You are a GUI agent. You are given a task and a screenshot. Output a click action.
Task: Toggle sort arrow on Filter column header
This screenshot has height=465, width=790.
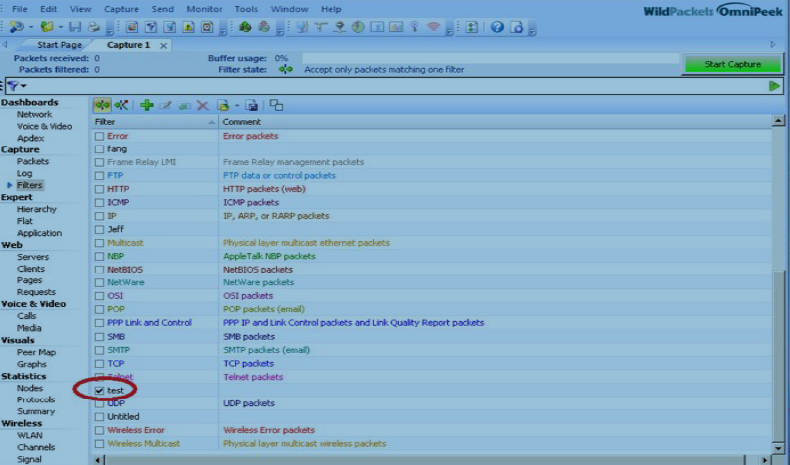click(211, 122)
